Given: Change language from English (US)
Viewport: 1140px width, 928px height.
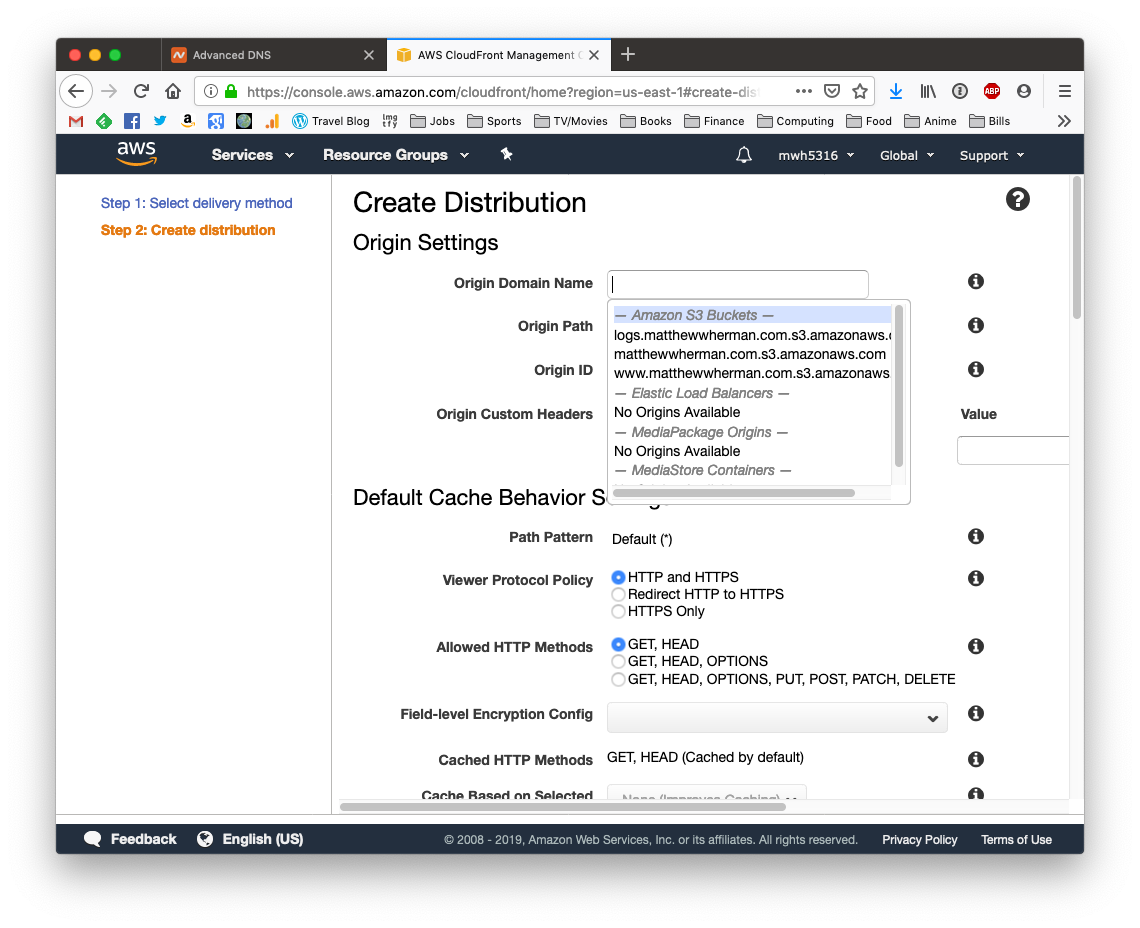Looking at the screenshot, I should pos(250,839).
